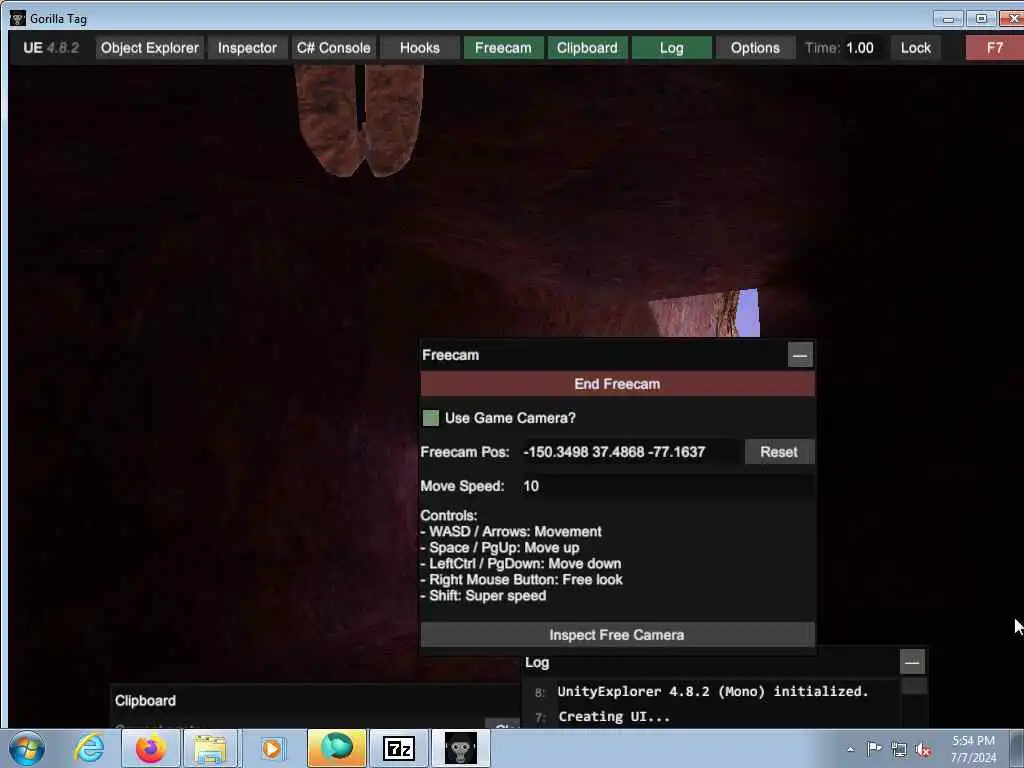
Task: Open Windows Media Player from taskbar
Action: (272, 748)
